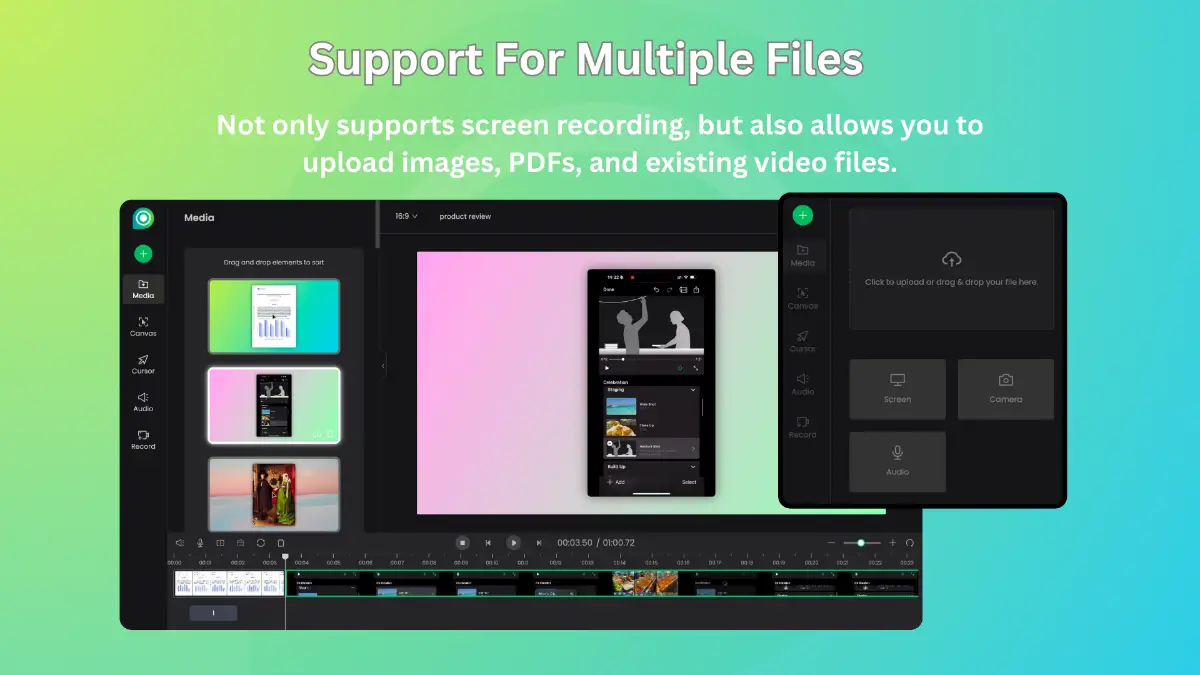Select the Media tab in left sidebar
Viewport: 1200px width, 675px height.
pos(143,289)
